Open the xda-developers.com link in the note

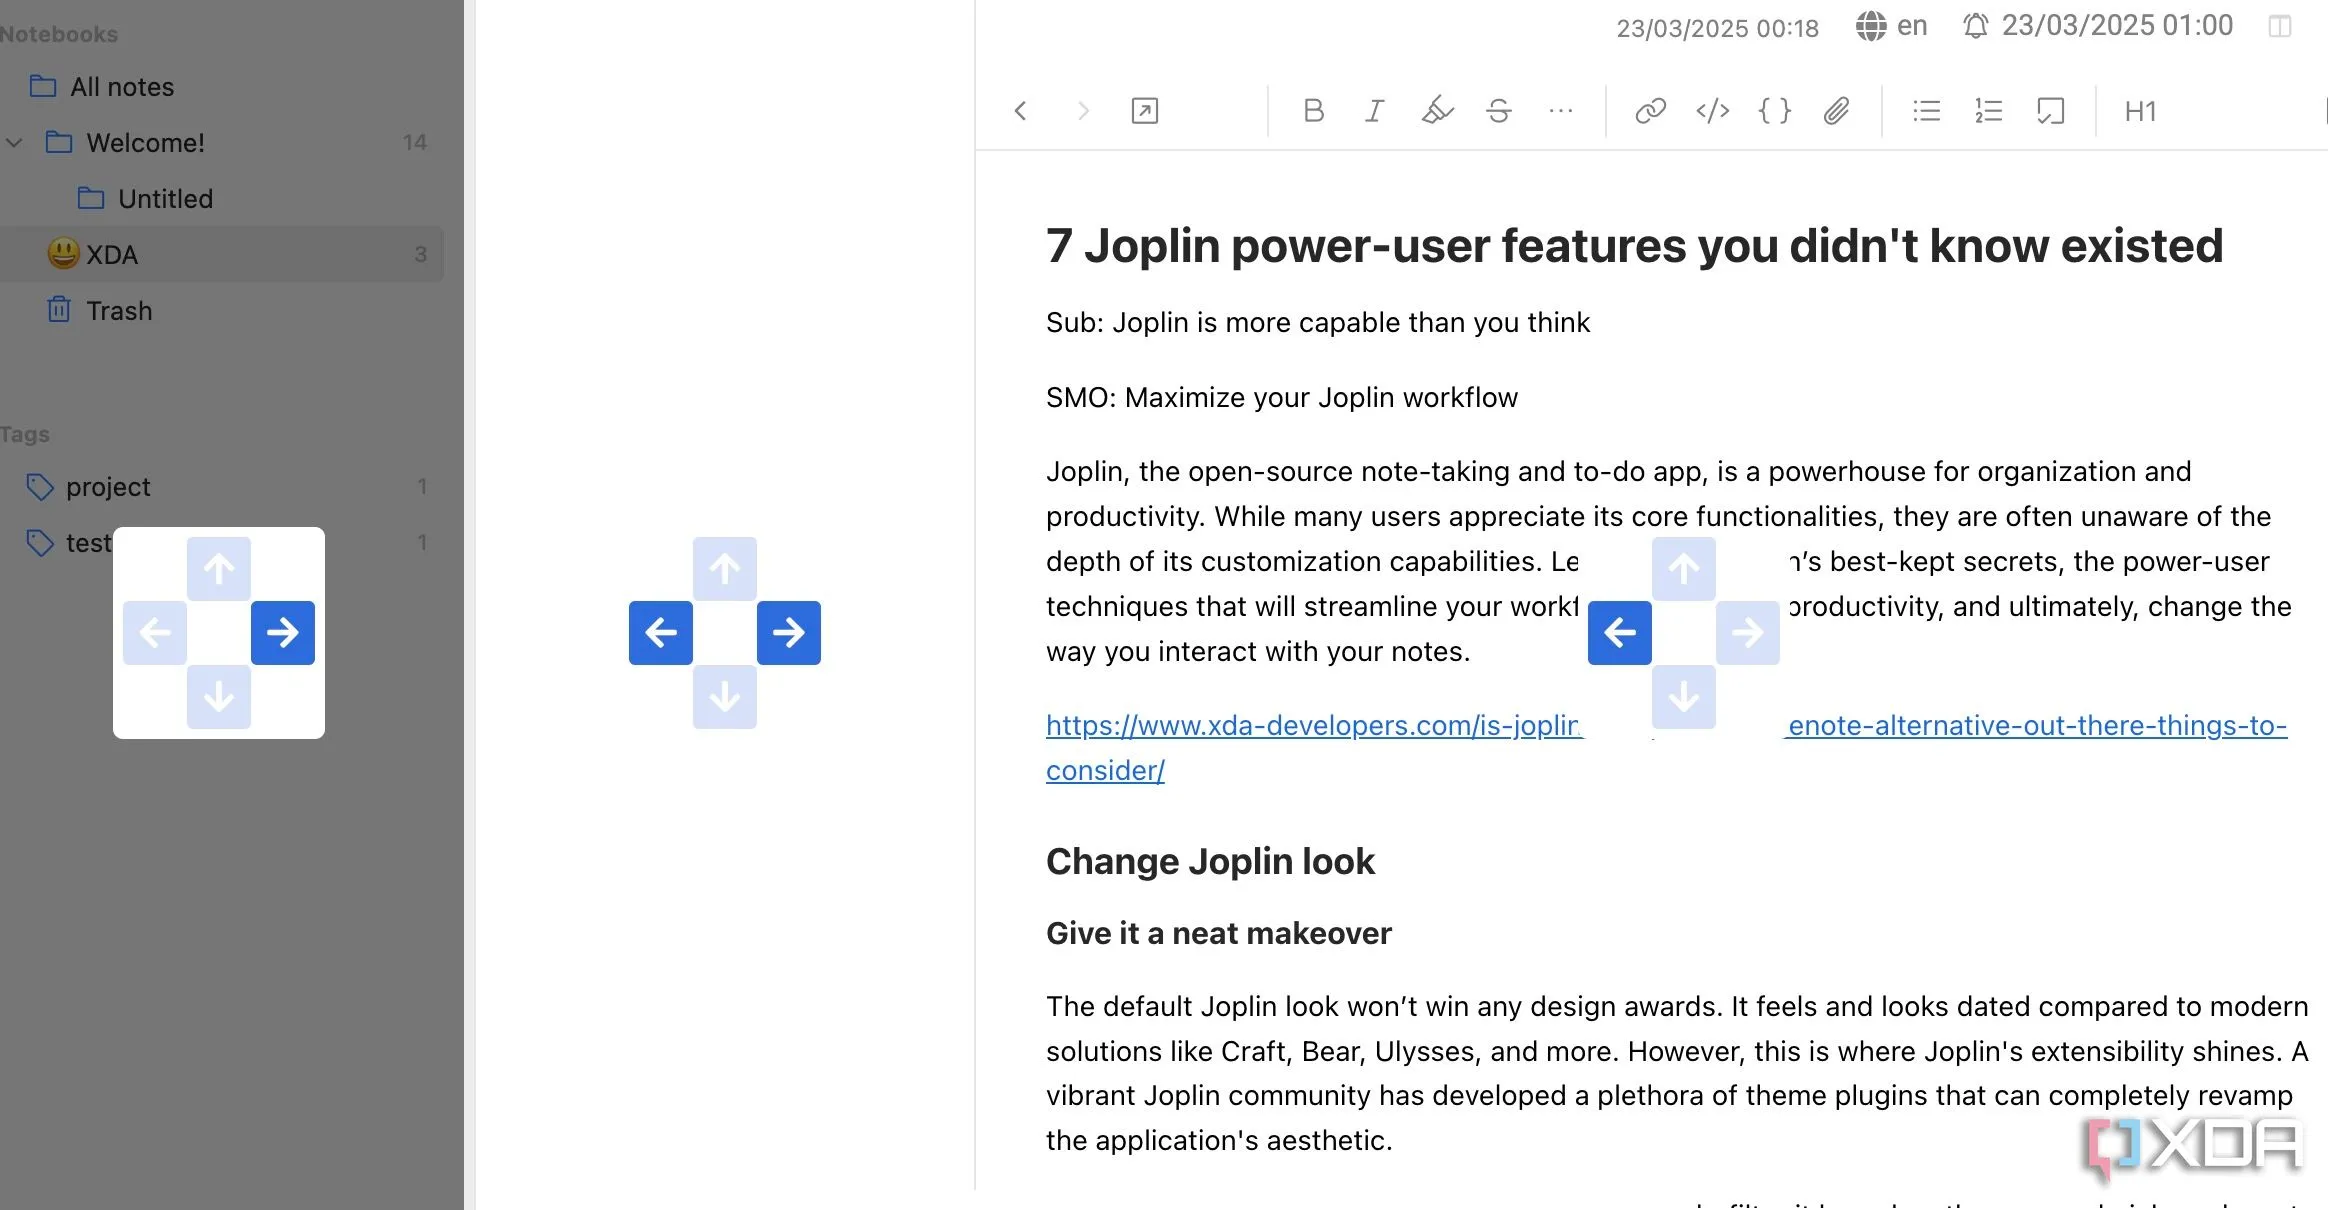pyautogui.click(x=1314, y=726)
